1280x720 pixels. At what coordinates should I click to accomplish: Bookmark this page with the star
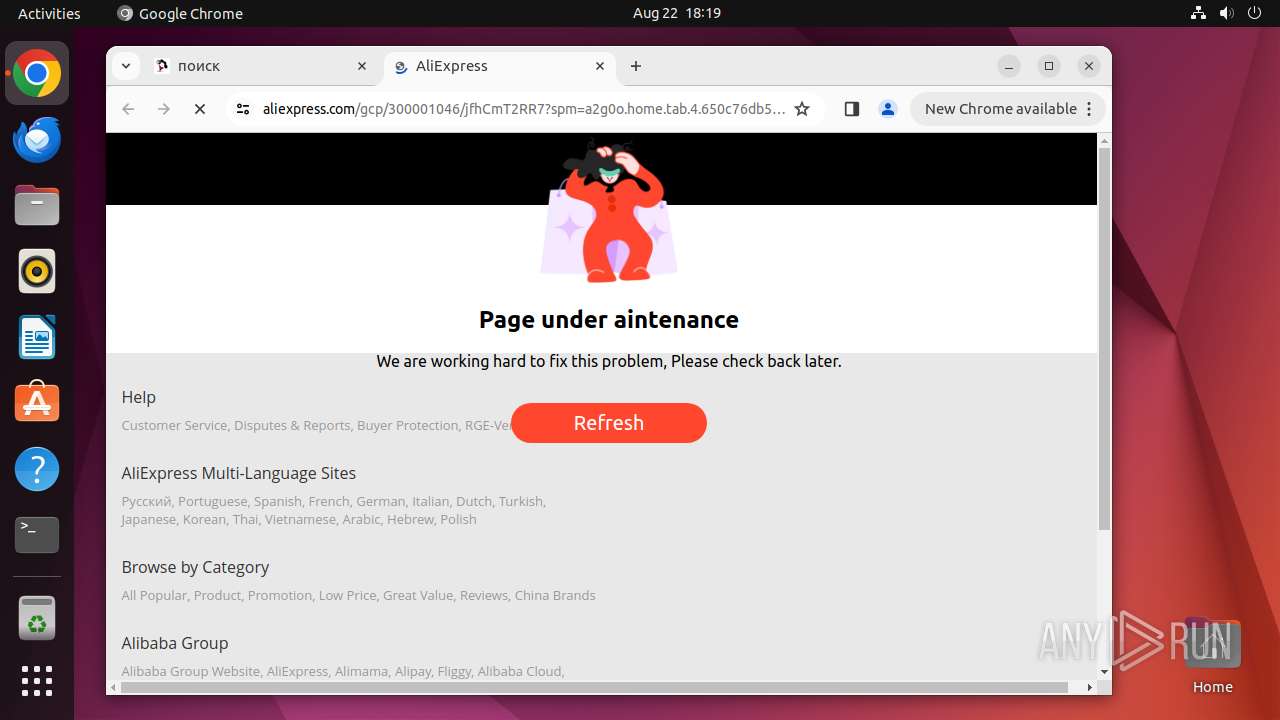pos(802,109)
